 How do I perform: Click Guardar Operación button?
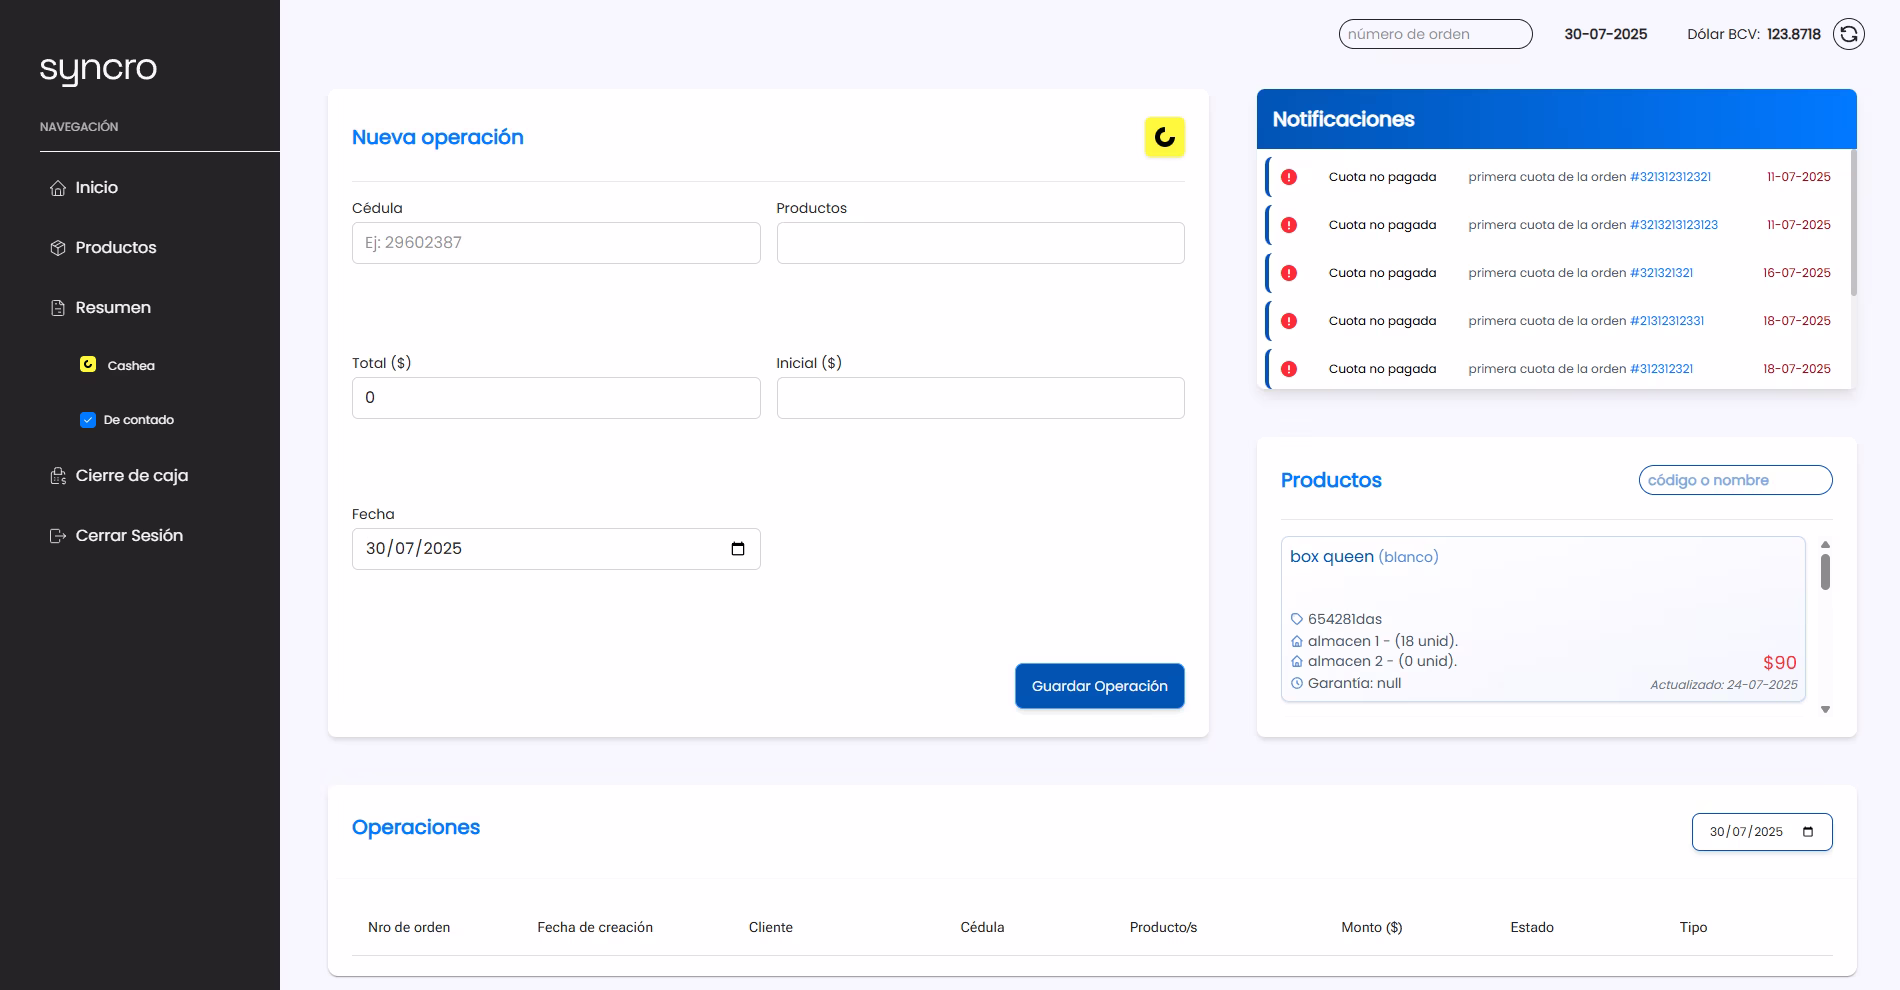(1100, 686)
